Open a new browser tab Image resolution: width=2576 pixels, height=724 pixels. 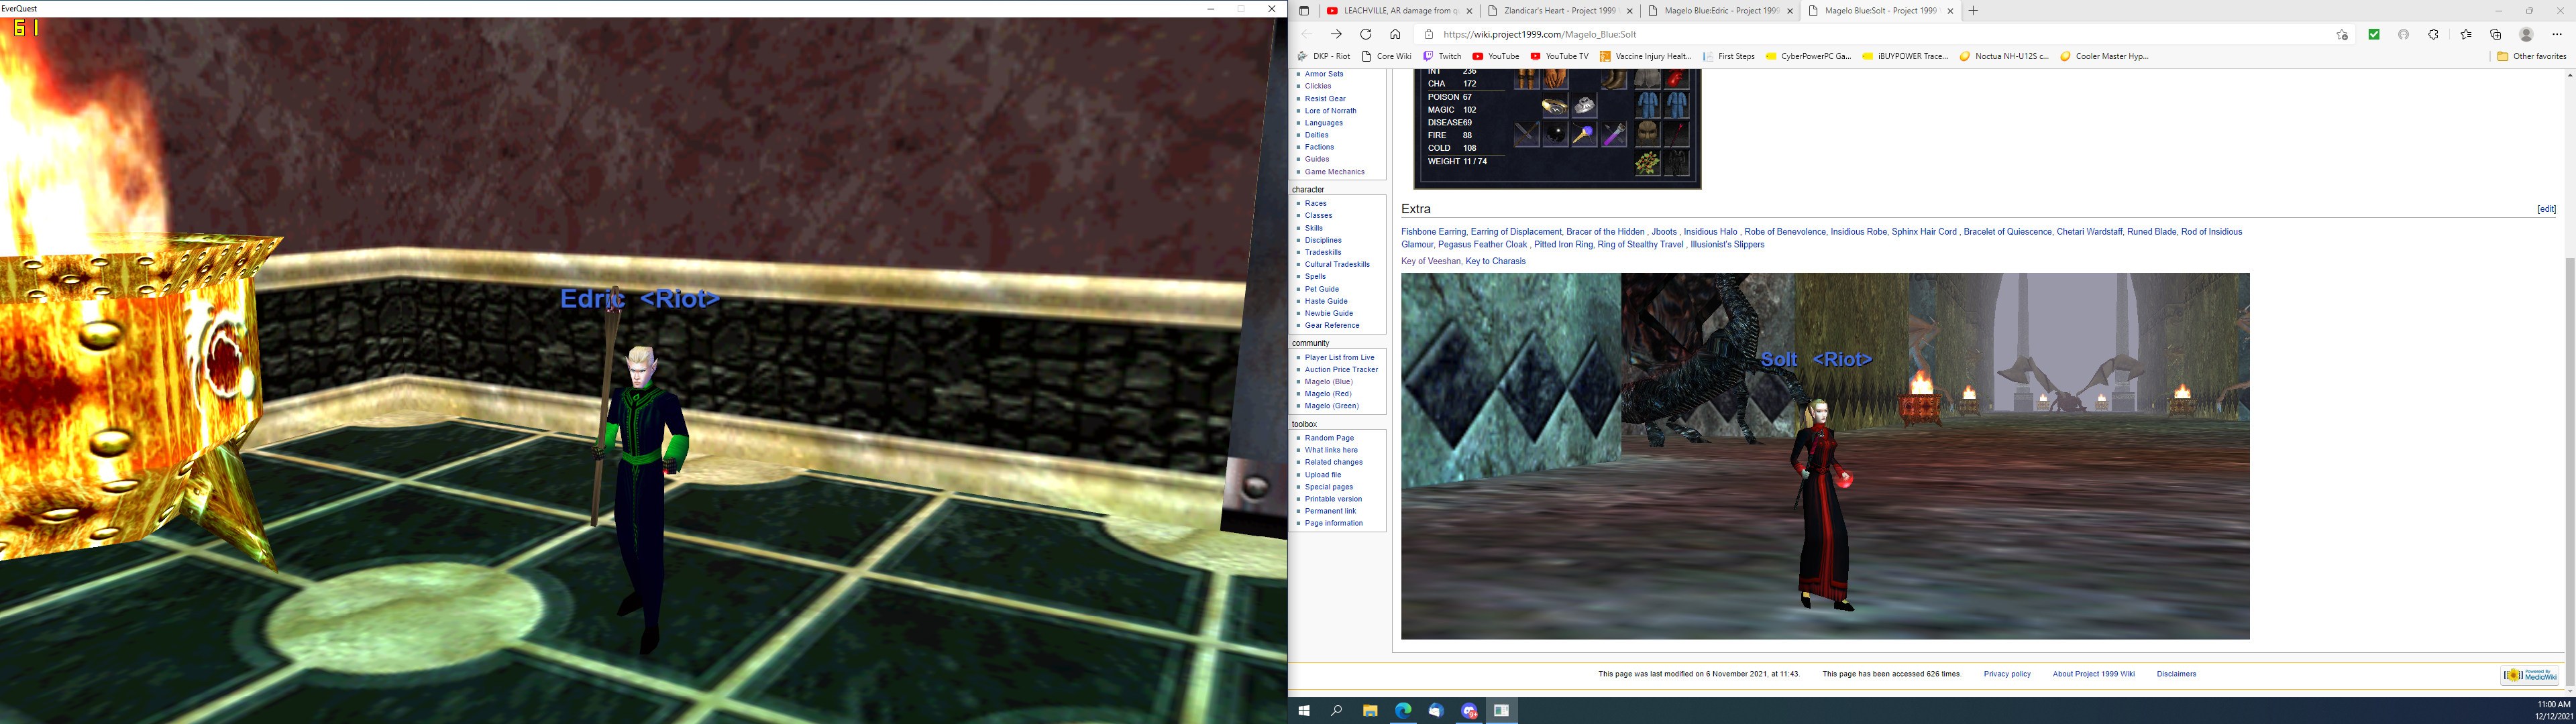(1973, 11)
